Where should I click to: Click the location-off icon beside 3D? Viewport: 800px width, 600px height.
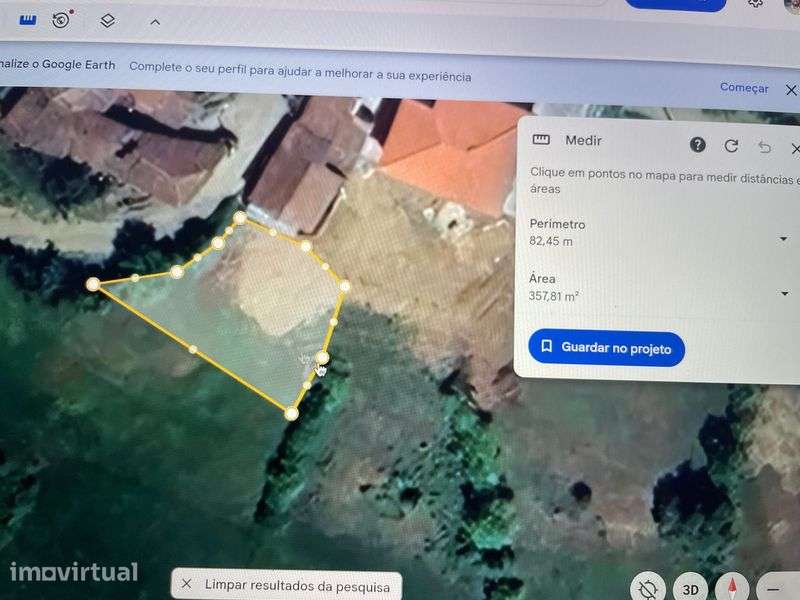click(648, 589)
